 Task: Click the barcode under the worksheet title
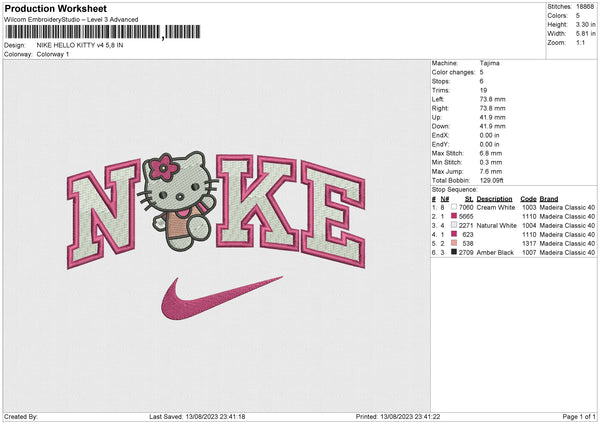click(103, 32)
